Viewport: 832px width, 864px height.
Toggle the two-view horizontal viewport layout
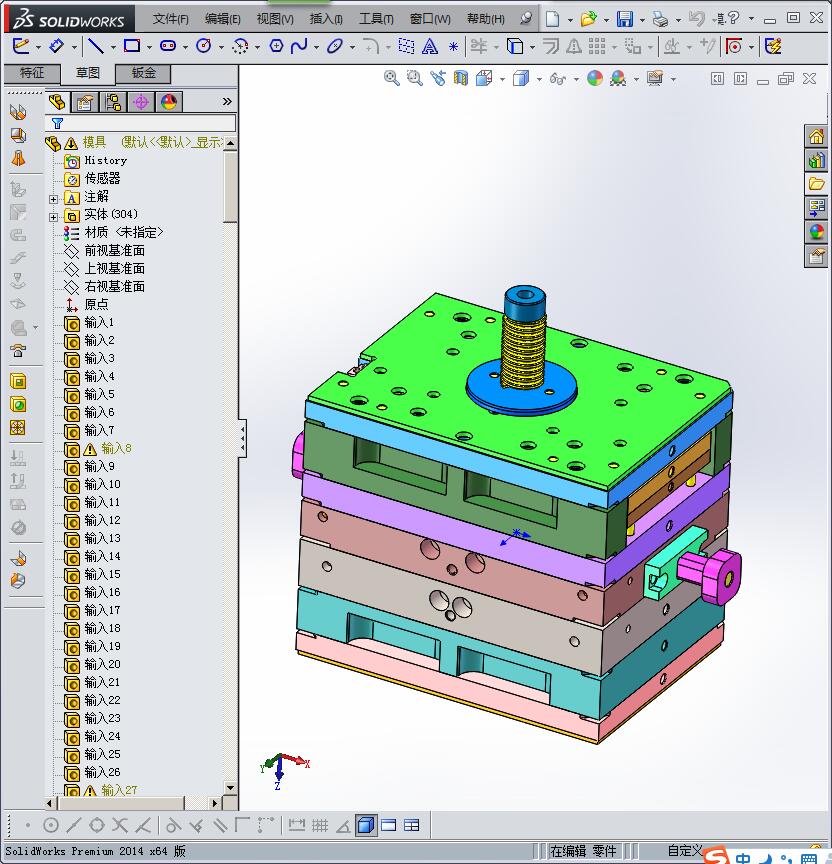pyautogui.click(x=388, y=825)
